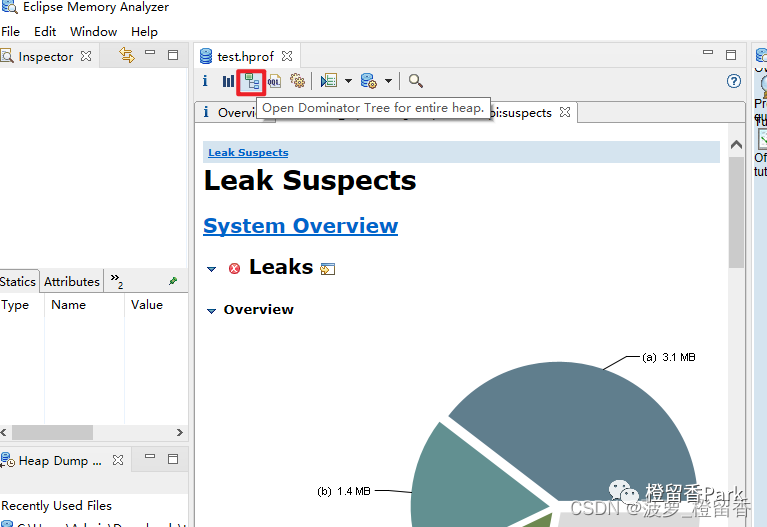Click the '(b) 1.4 MB' chart label
Image resolution: width=767 pixels, height=527 pixels.
[x=344, y=491]
